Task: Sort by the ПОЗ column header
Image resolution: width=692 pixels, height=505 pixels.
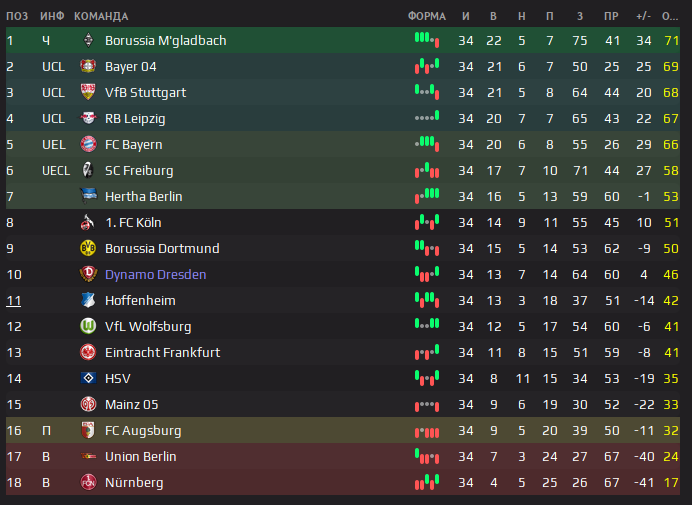Action: coord(17,16)
